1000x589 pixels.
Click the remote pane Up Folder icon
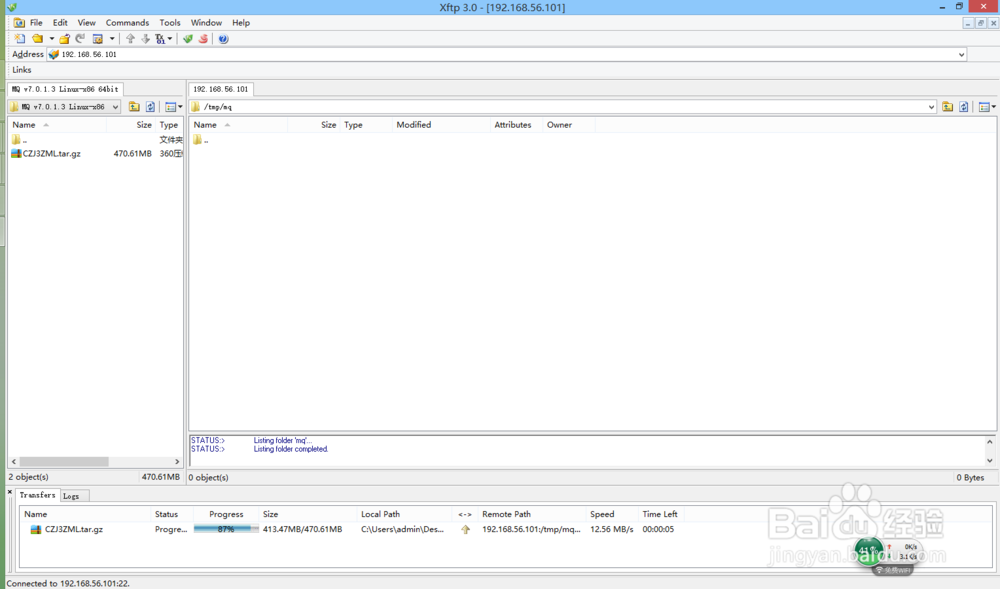948,107
